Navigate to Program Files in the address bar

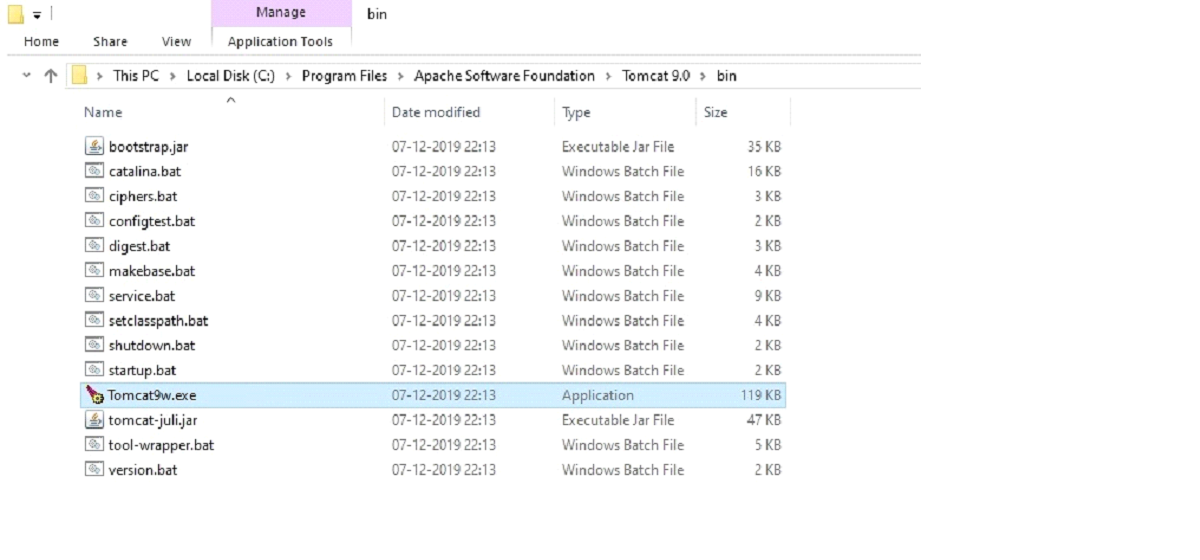344,76
